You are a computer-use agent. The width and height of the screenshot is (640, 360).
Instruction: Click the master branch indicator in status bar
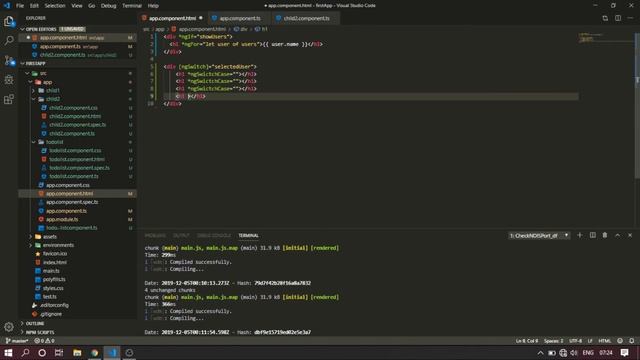pyautogui.click(x=17, y=340)
